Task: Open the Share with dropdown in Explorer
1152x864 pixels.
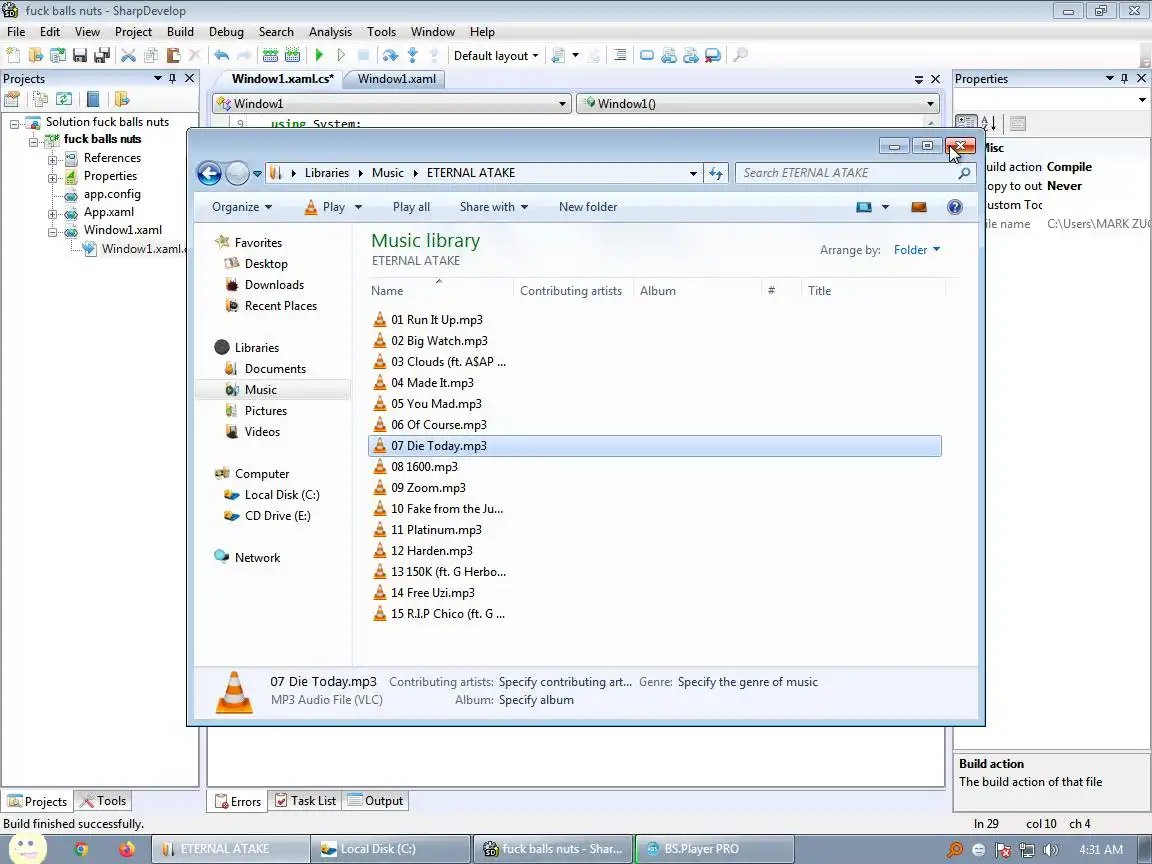Action: 494,207
